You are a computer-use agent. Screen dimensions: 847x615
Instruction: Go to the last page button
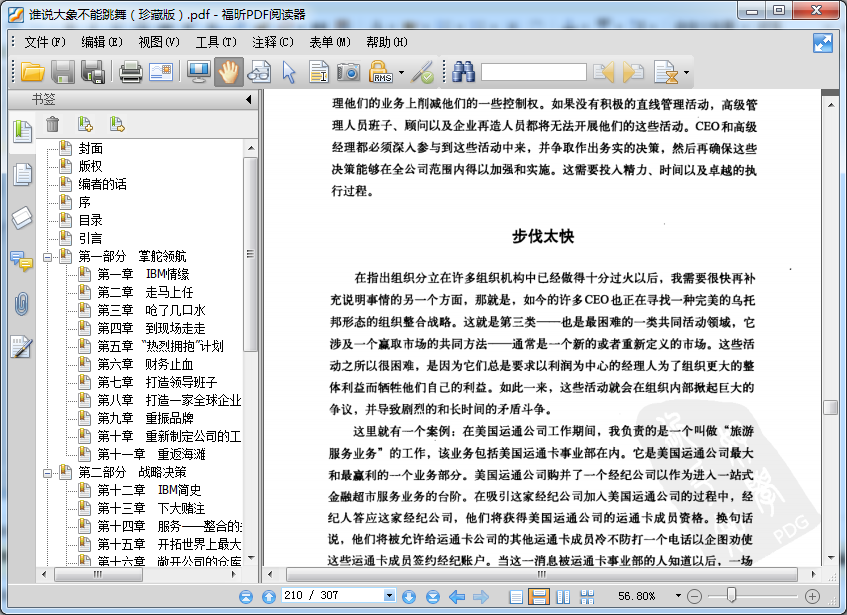pyautogui.click(x=433, y=597)
